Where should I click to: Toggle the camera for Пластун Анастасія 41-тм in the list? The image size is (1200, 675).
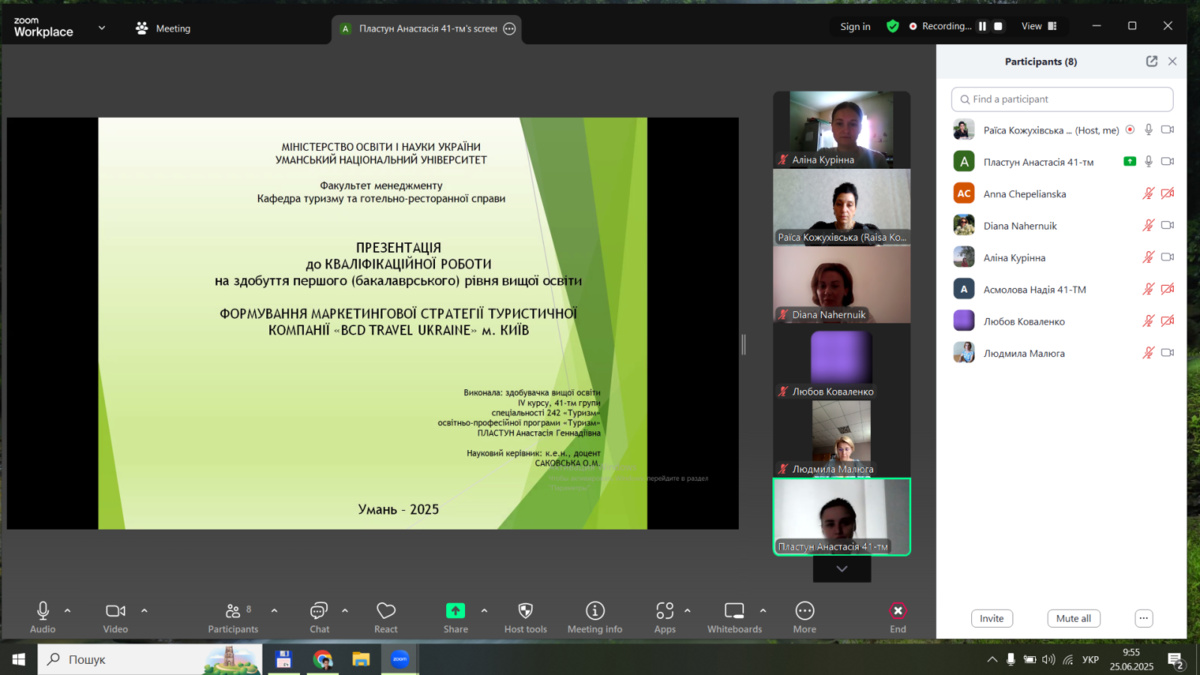click(x=1167, y=162)
